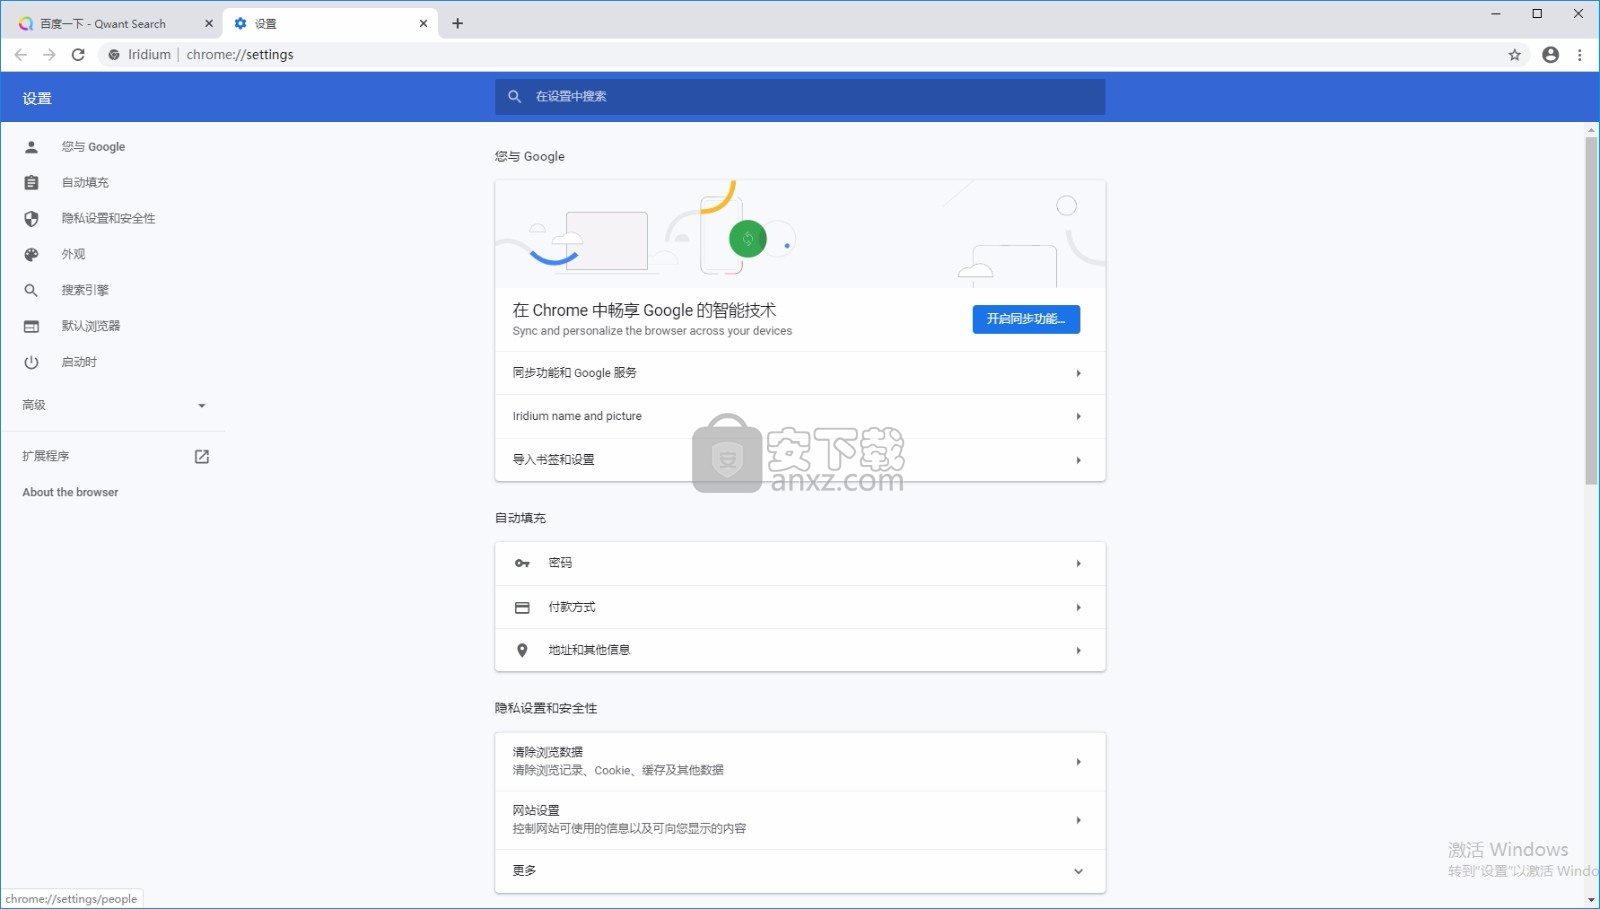The height and width of the screenshot is (909, 1600).
Task: Click the forward navigation arrow
Action: 49,55
